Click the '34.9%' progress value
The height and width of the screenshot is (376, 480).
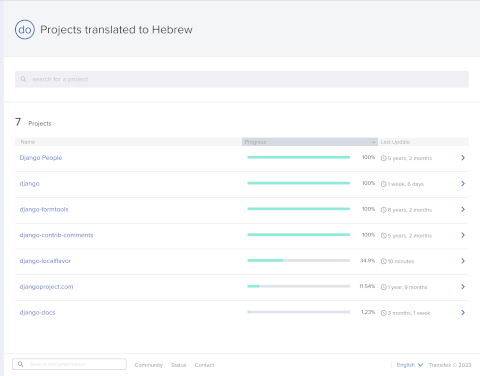coord(367,260)
